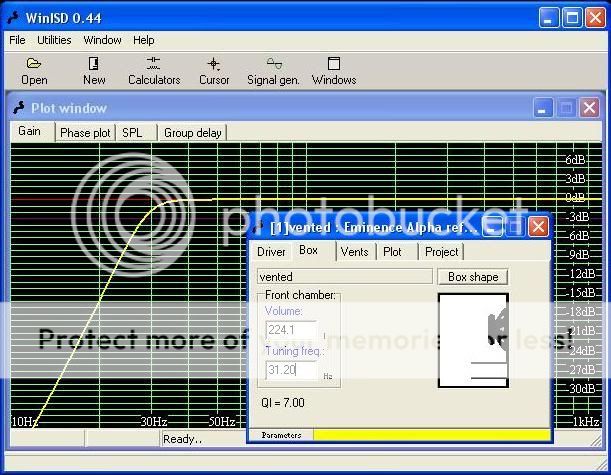This screenshot has height=475, width=611.
Task: Switch to the Vents tab
Action: 355,252
